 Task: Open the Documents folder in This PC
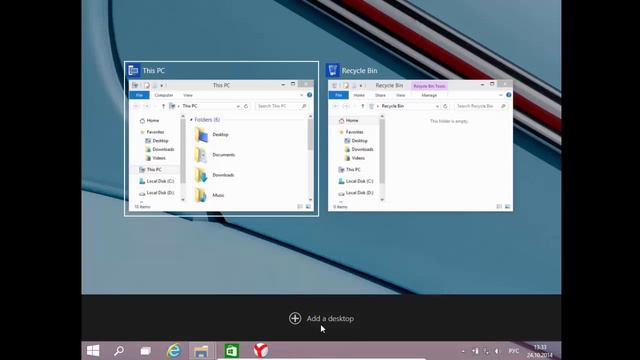tap(215, 155)
